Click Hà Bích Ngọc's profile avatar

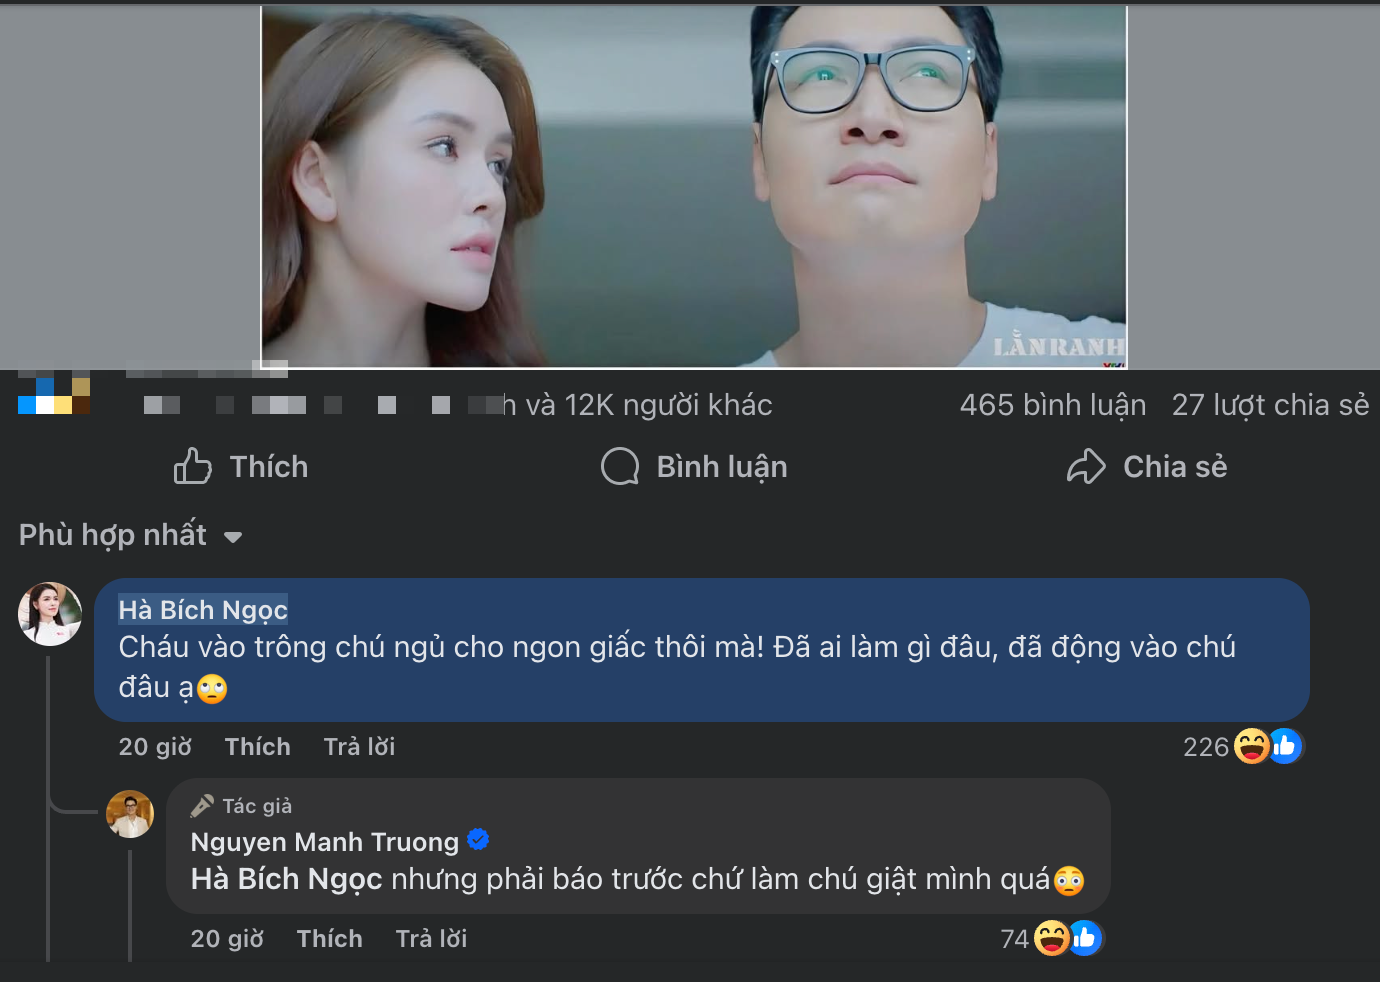[49, 613]
